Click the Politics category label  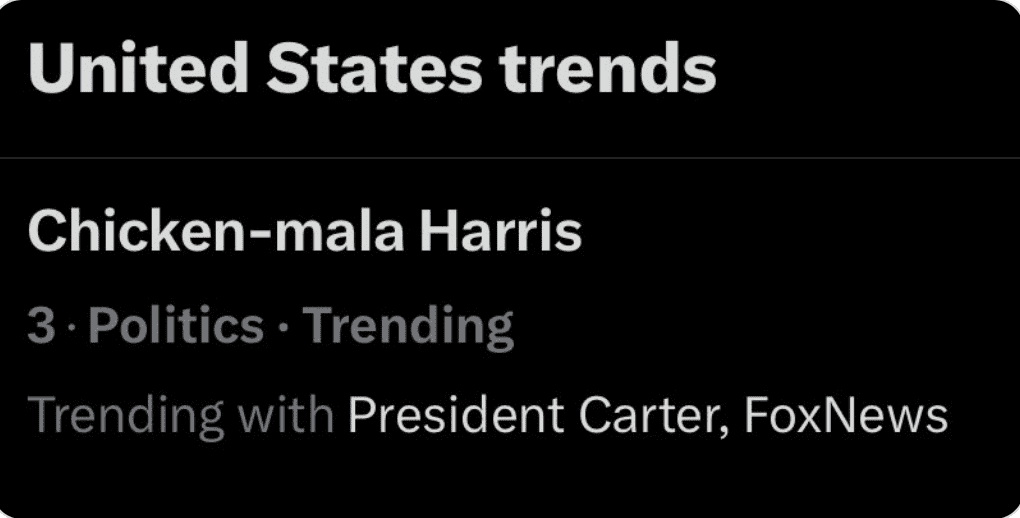click(x=176, y=327)
